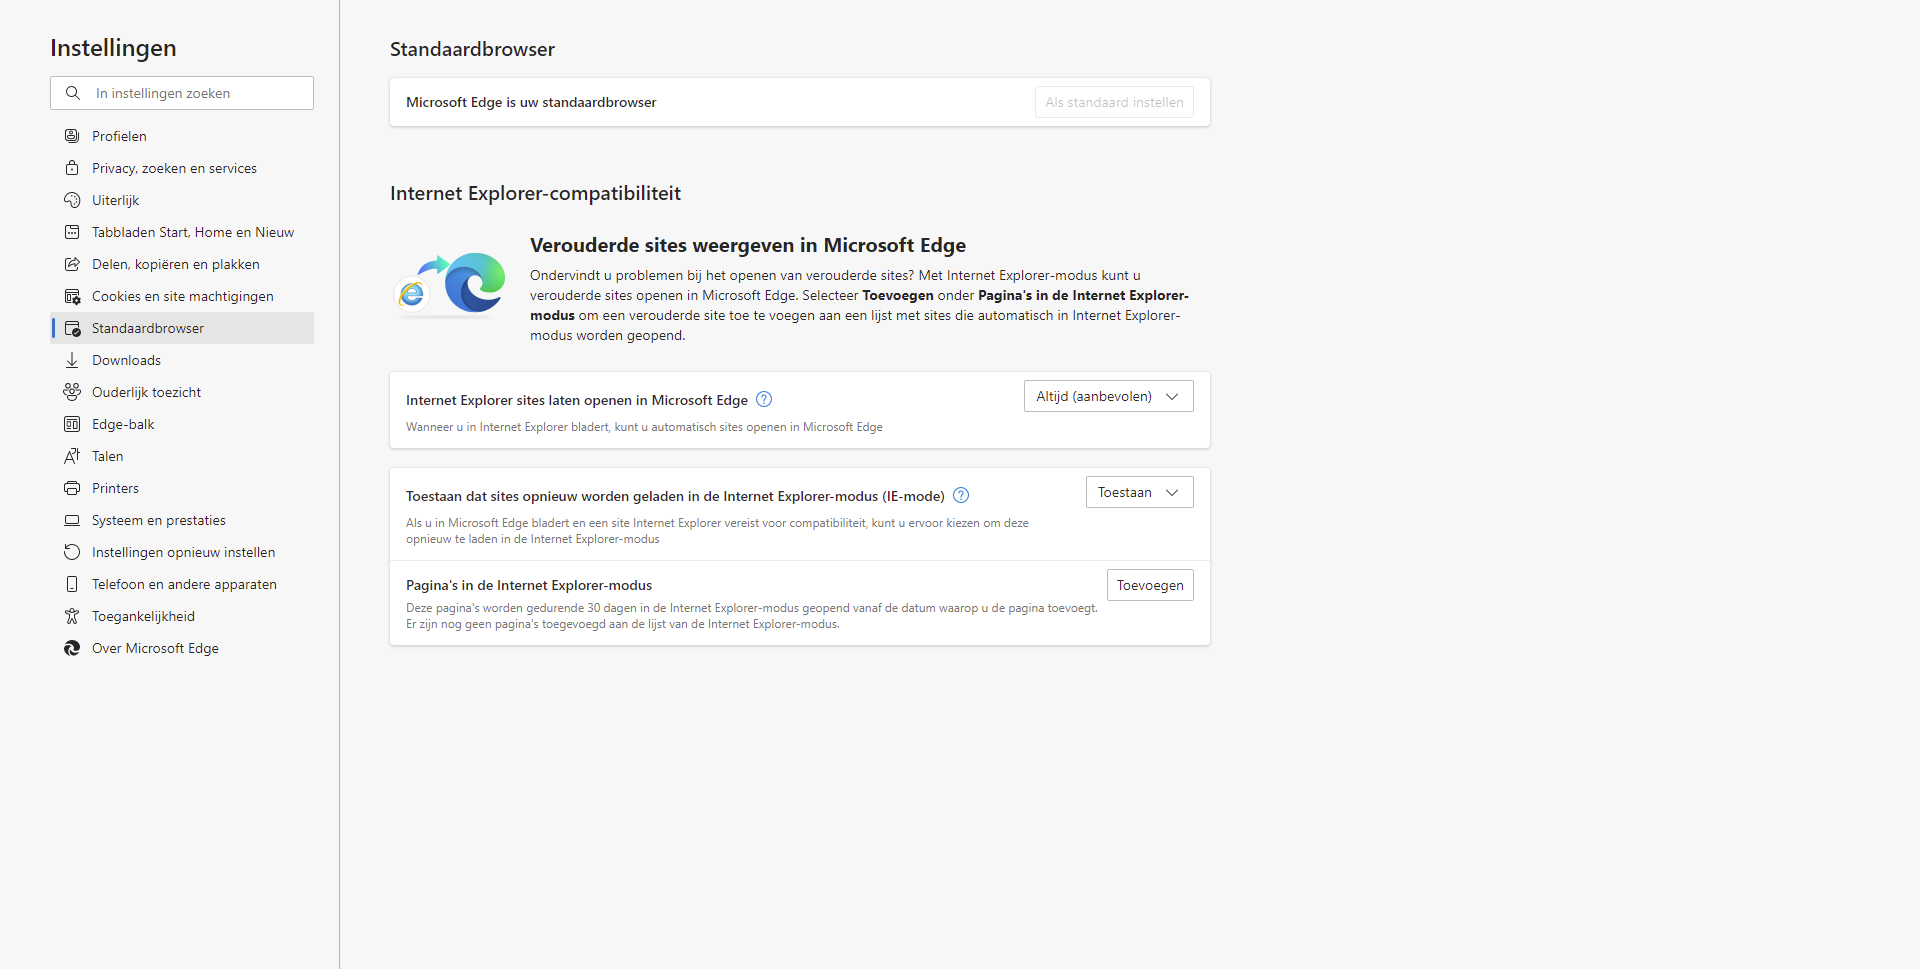Click the Edge logo next to Over Microsoft Edge
The height and width of the screenshot is (969, 1920).
click(72, 648)
